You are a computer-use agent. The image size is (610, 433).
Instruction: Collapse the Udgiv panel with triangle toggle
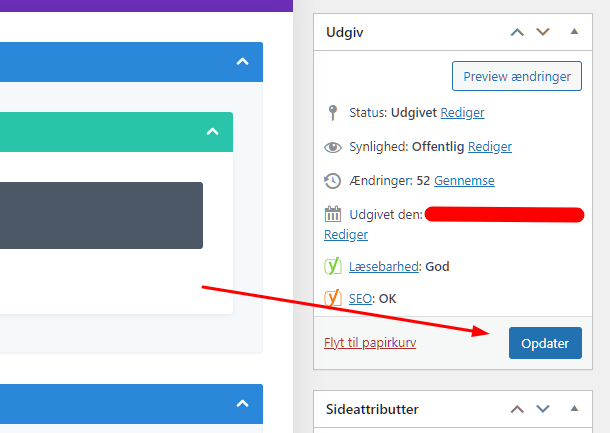[574, 32]
